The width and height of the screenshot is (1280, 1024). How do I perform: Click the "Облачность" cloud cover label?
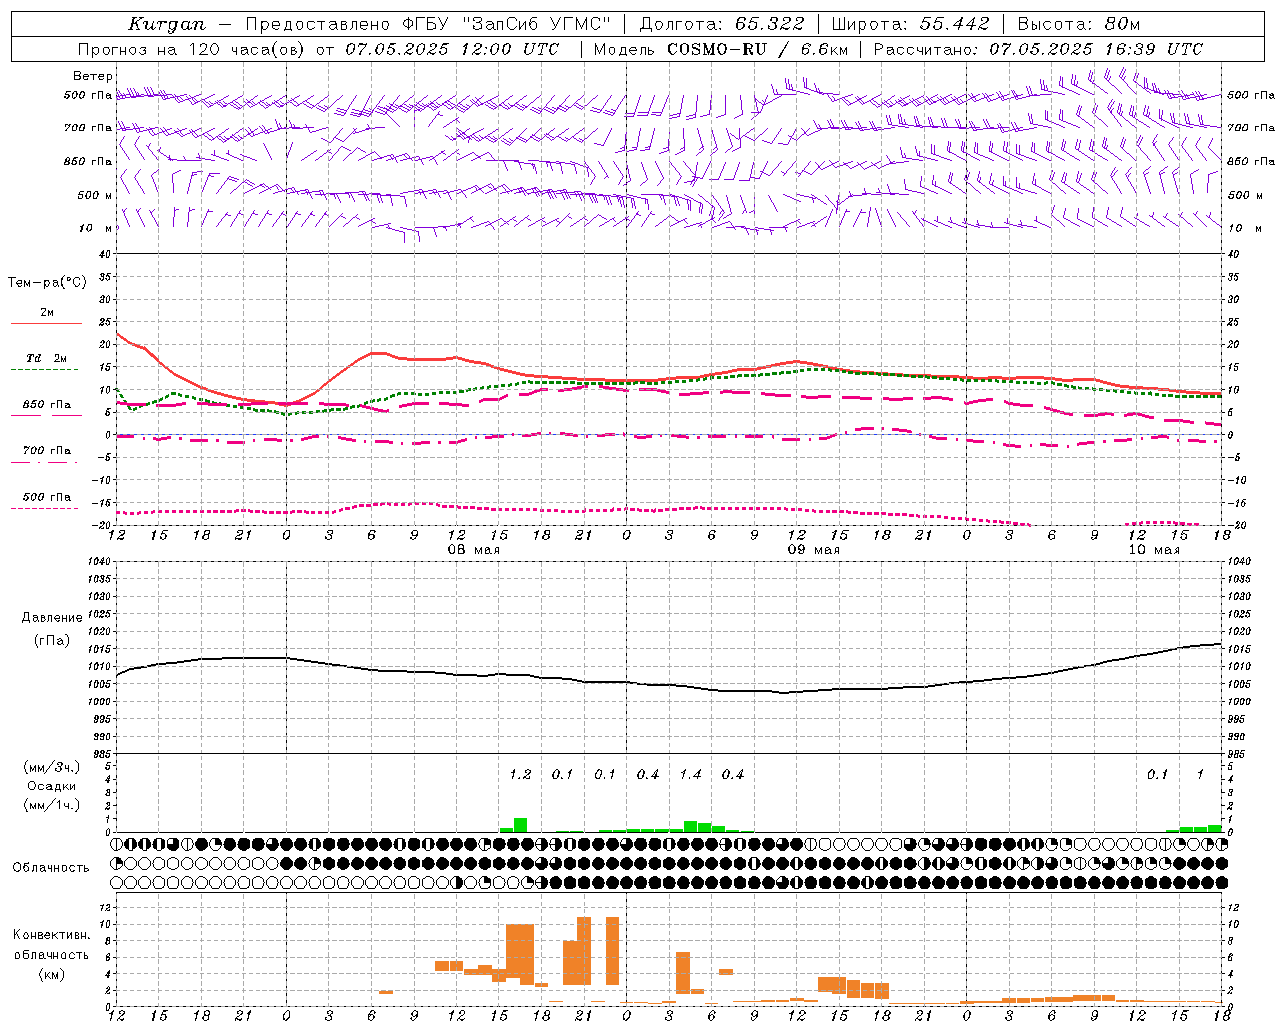click(51, 867)
